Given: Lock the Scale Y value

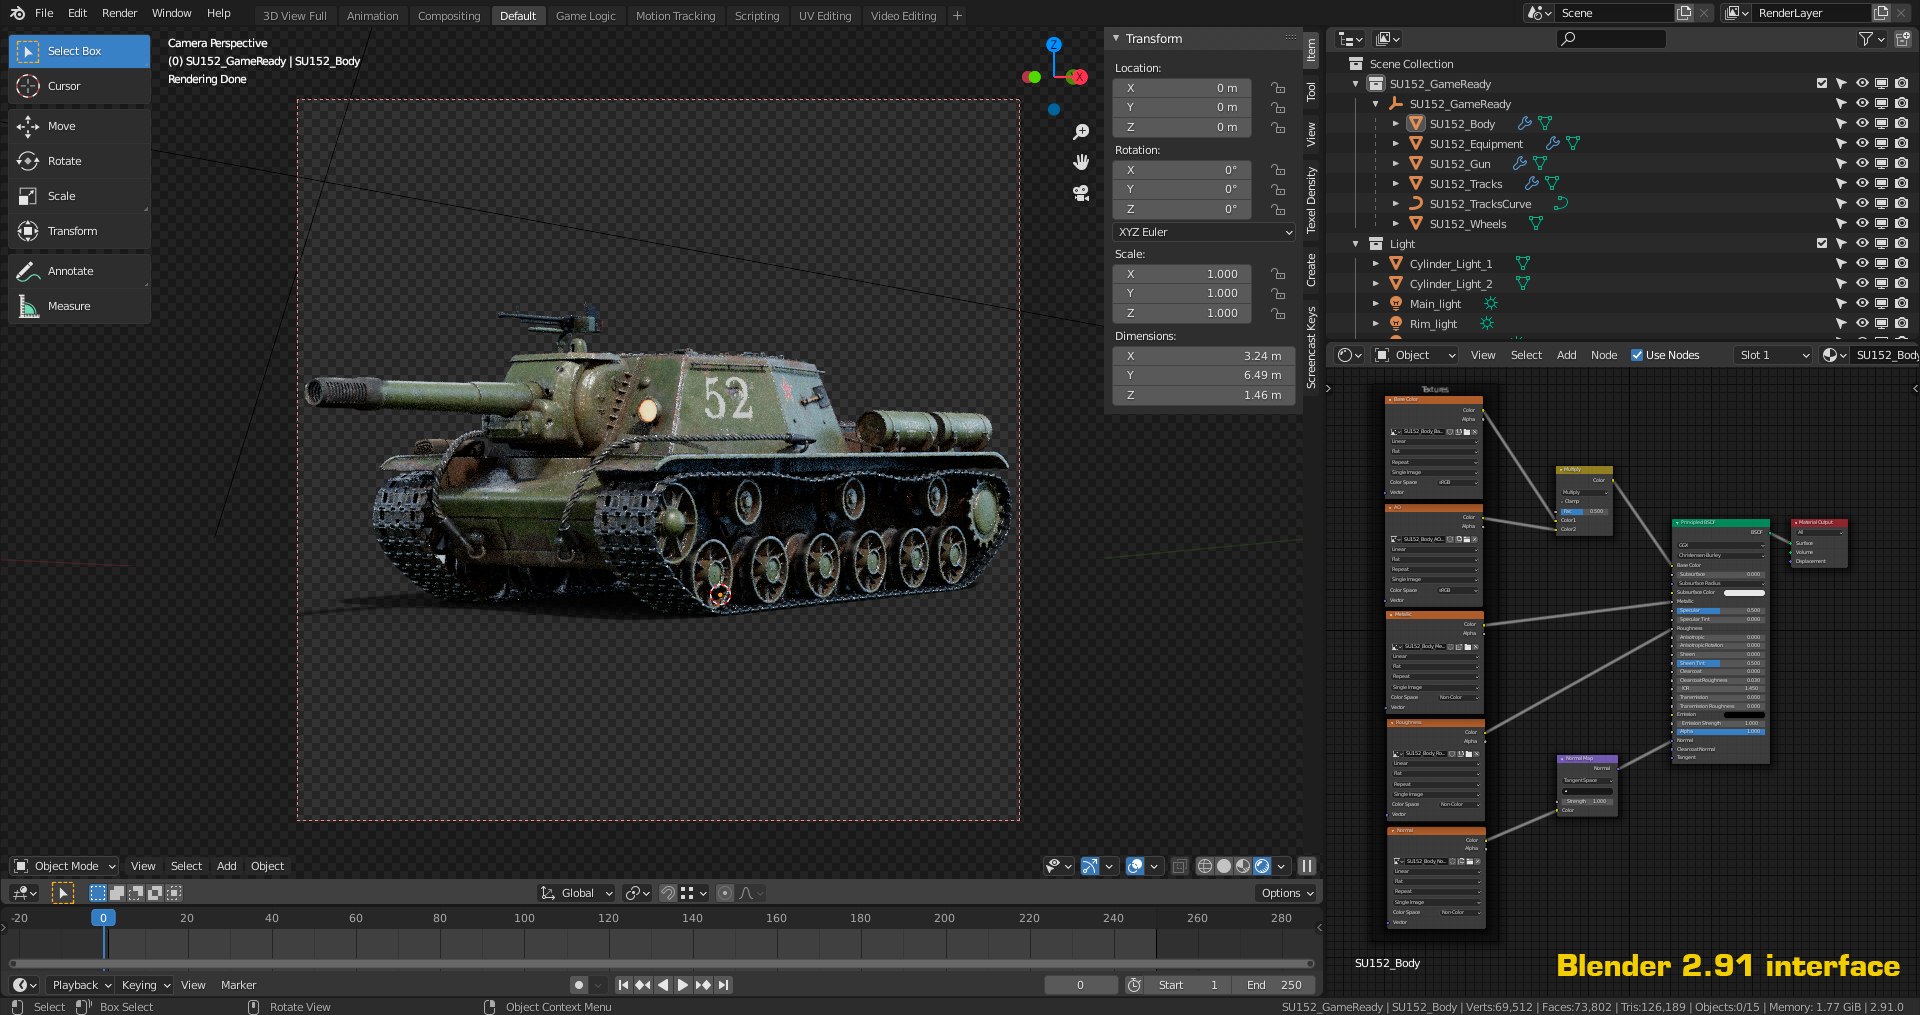Looking at the screenshot, I should click(x=1278, y=293).
